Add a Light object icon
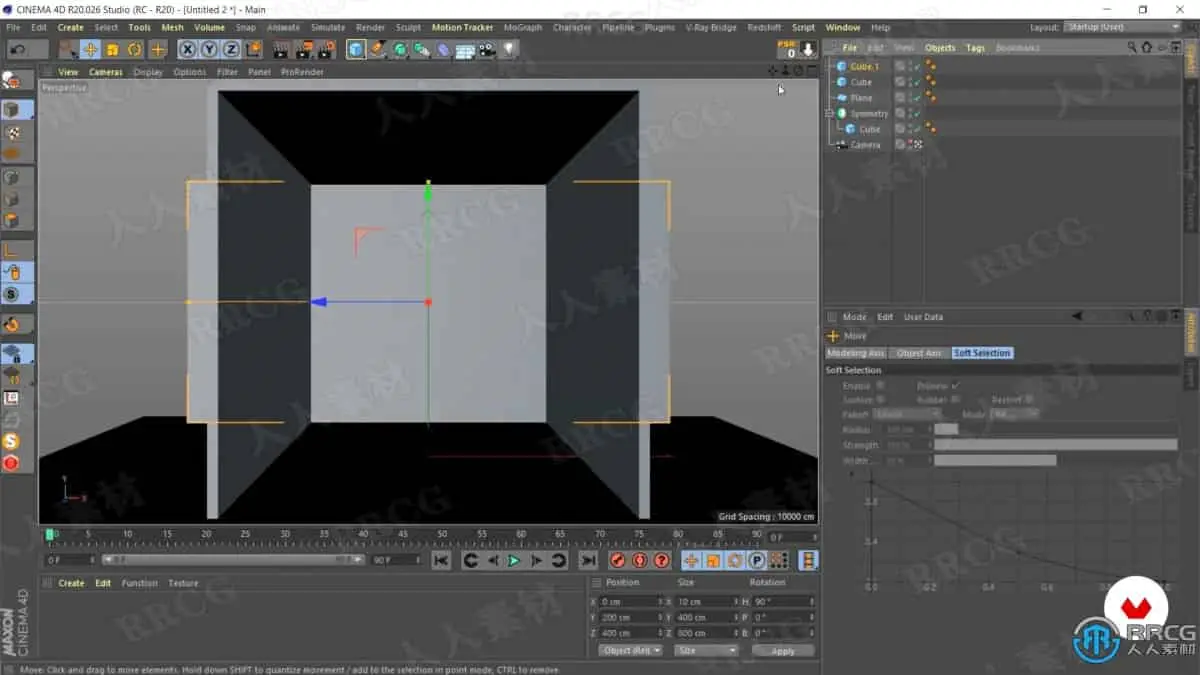This screenshot has height=675, width=1200. pos(510,49)
